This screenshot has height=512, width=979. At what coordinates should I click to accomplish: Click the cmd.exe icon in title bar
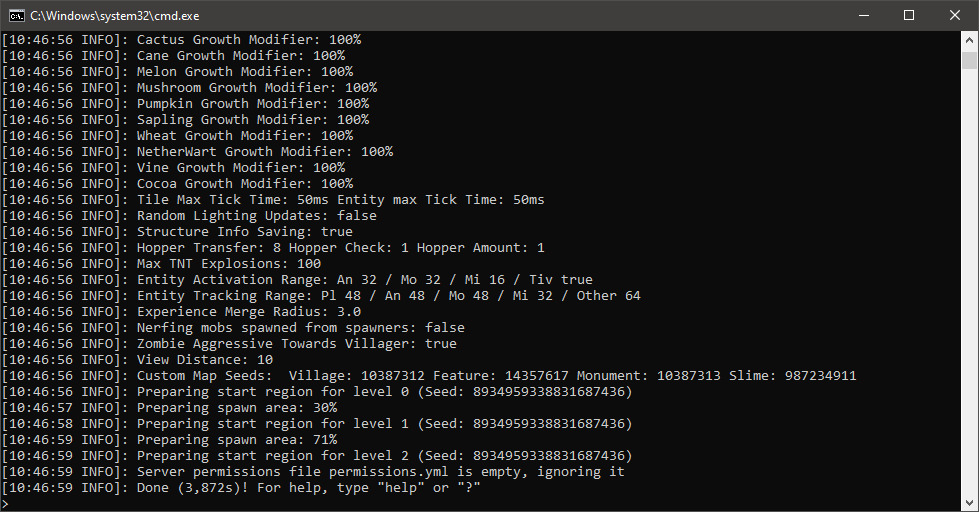(x=16, y=15)
